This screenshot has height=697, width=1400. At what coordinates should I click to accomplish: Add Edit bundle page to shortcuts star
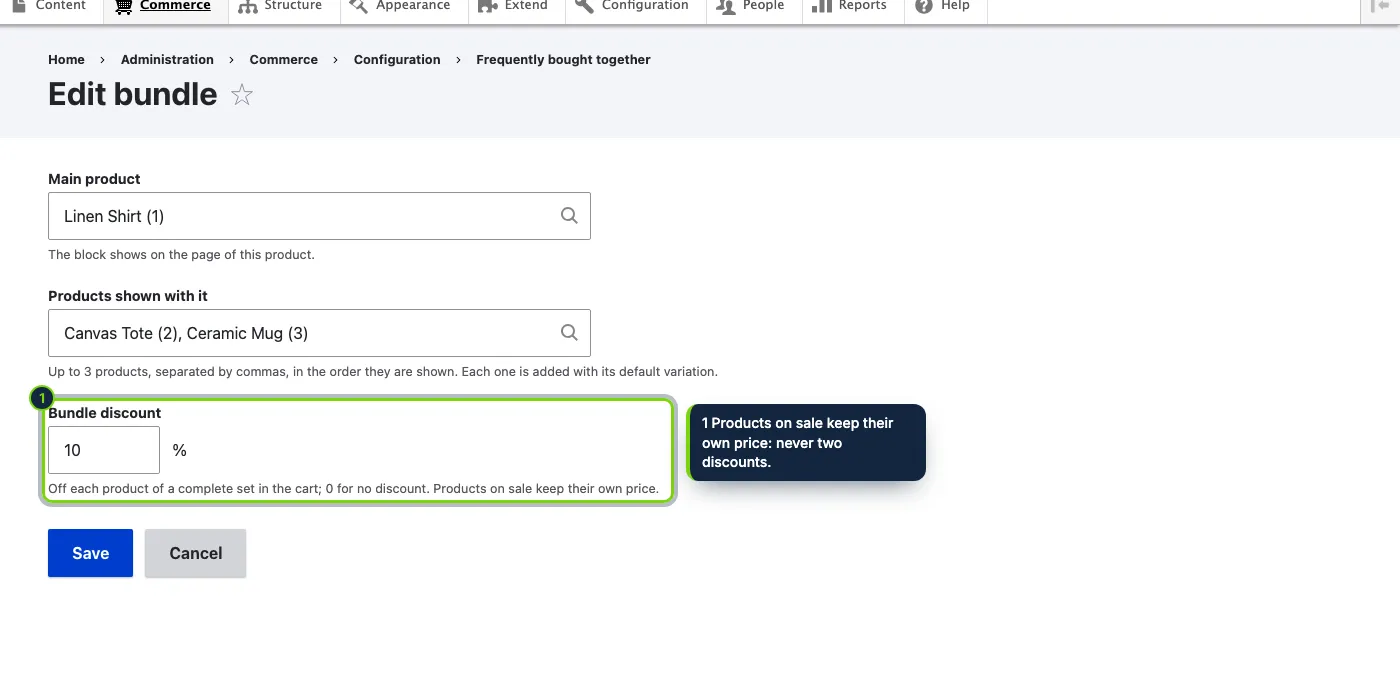(x=242, y=95)
